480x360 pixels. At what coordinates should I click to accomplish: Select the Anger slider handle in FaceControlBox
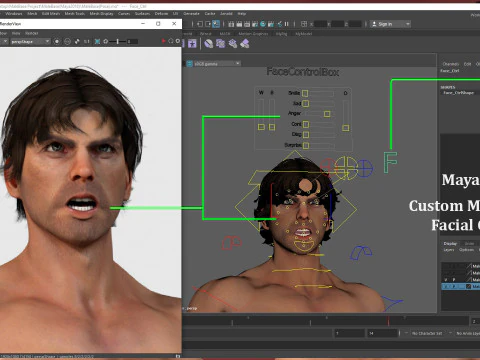pyautogui.click(x=327, y=114)
